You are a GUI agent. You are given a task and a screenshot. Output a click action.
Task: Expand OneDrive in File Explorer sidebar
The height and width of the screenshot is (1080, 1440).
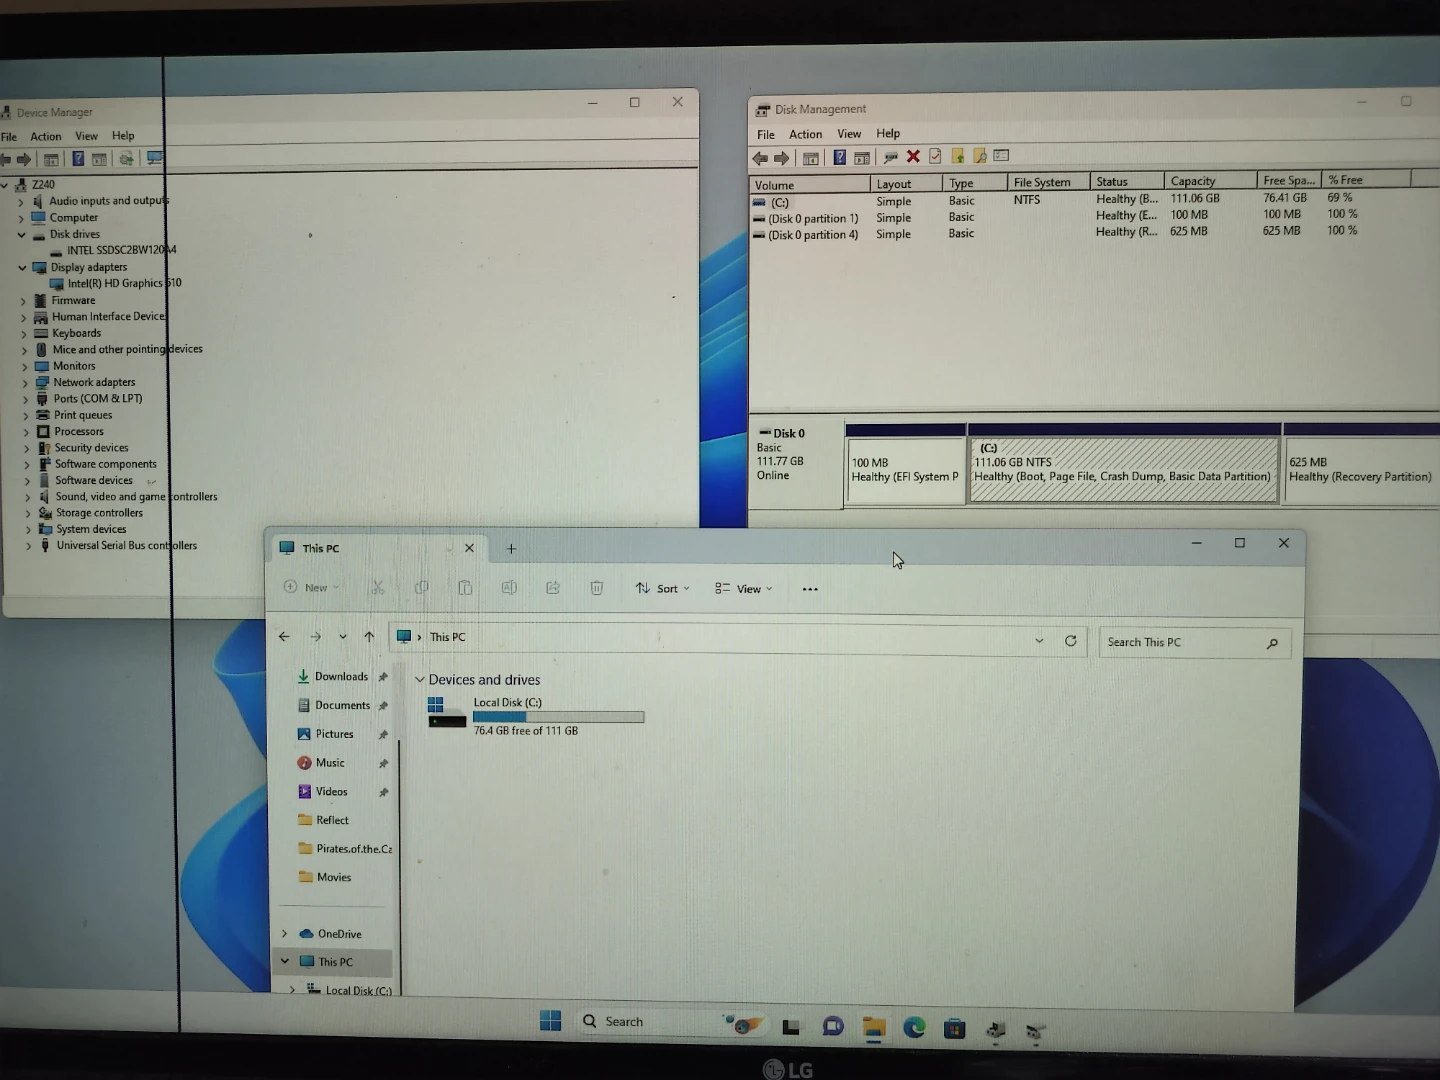click(285, 934)
